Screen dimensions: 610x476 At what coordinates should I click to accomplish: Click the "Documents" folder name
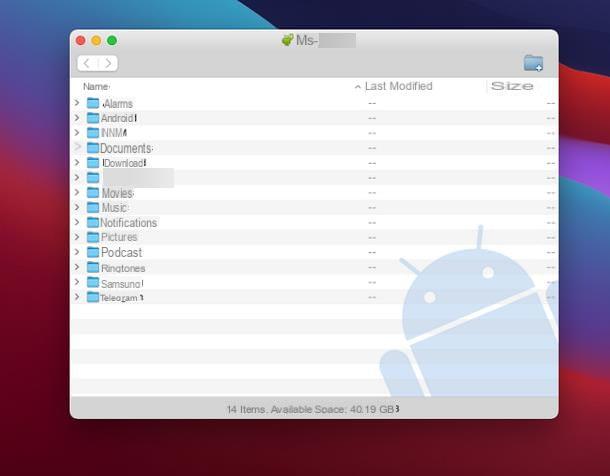(x=126, y=148)
